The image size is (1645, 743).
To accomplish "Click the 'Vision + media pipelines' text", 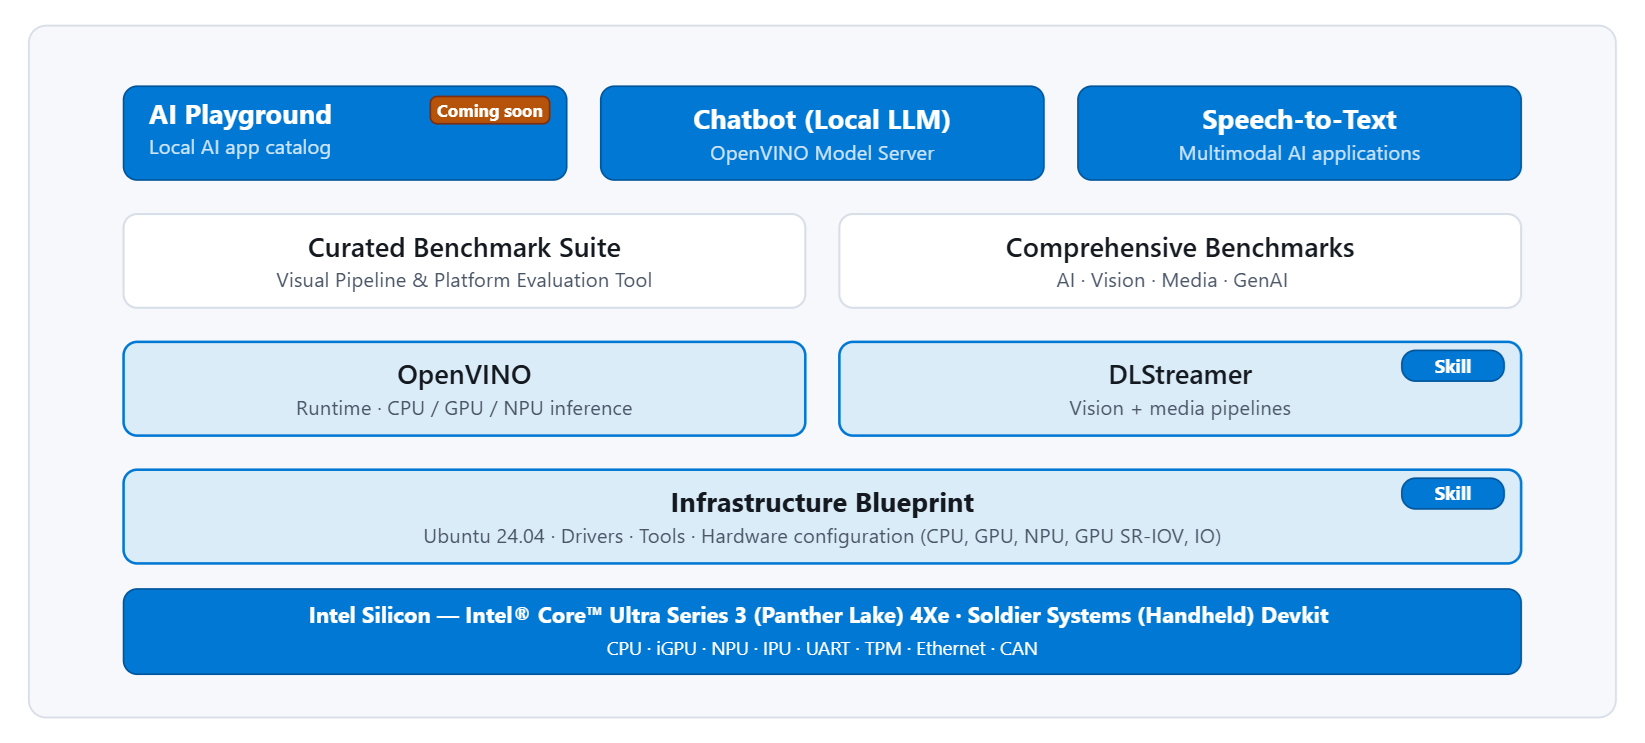I will pos(1180,408).
